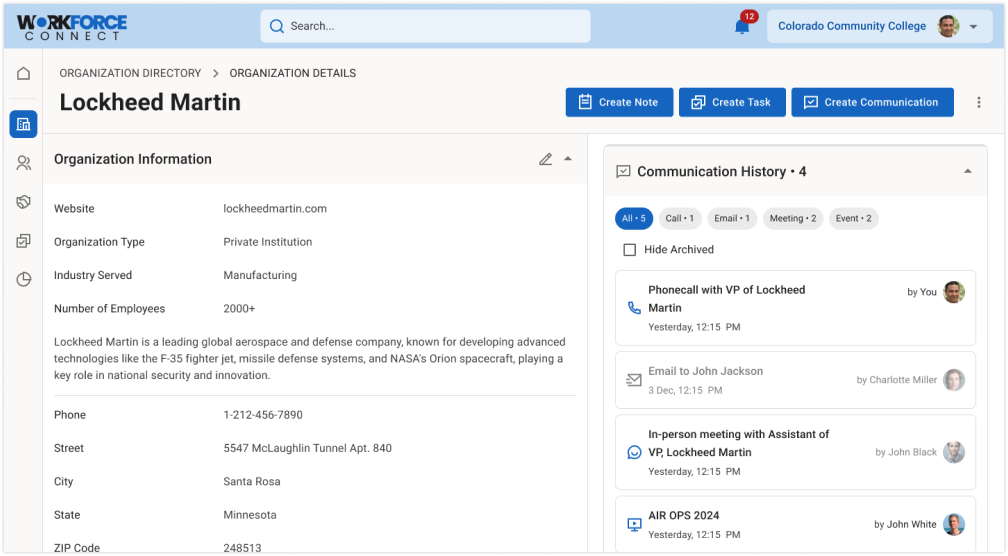Click the Search input field
This screenshot has width=1008, height=556.
tap(425, 27)
